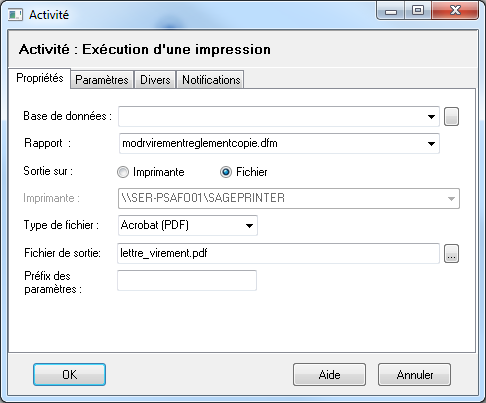Click the Préfix des paramètres text field

click(187, 280)
